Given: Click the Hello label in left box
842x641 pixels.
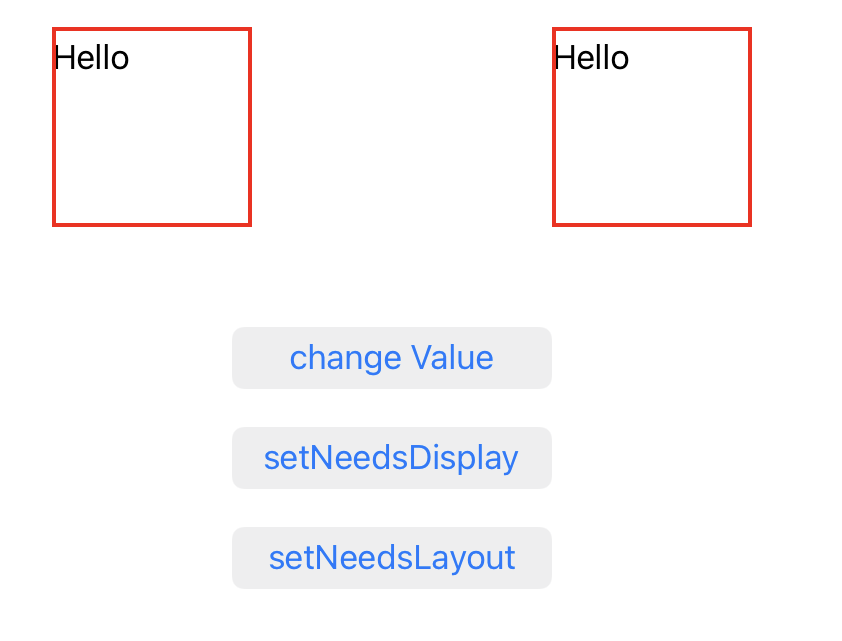Looking at the screenshot, I should [92, 57].
